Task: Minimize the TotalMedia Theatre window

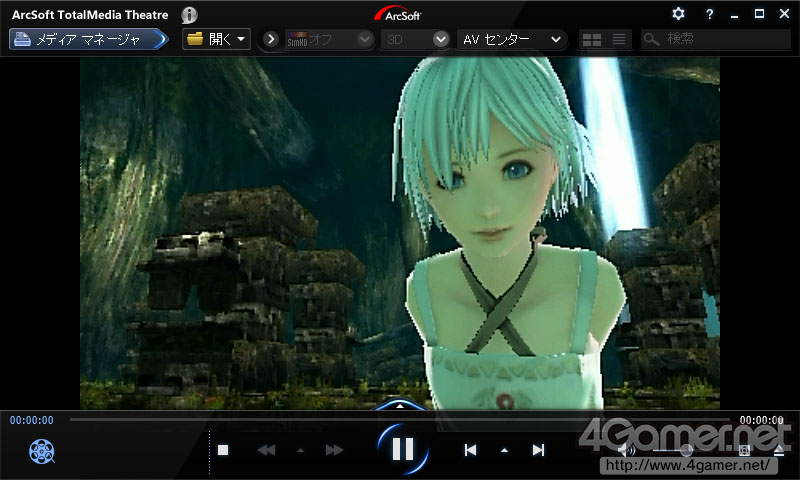Action: (x=734, y=15)
